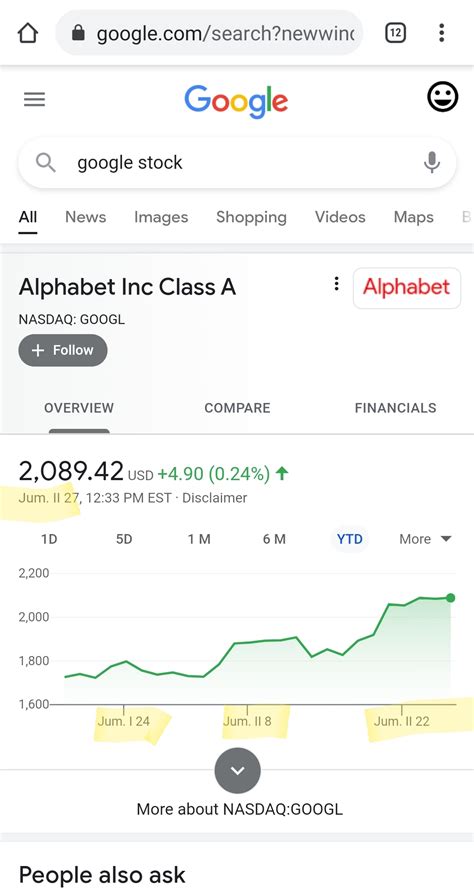Click the Google logo
The width and height of the screenshot is (474, 891).
[x=236, y=101]
